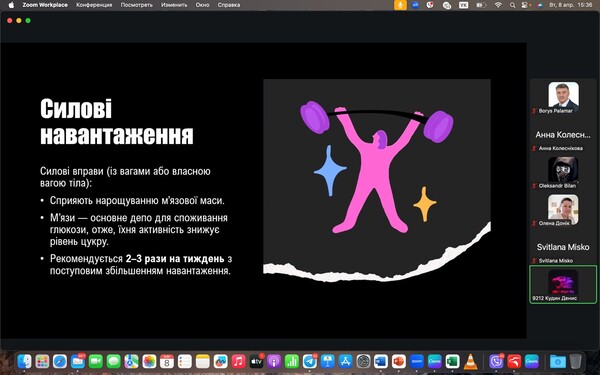Open the keyboard input source menu
Viewport: 600px width, 375px height.
click(x=463, y=5)
